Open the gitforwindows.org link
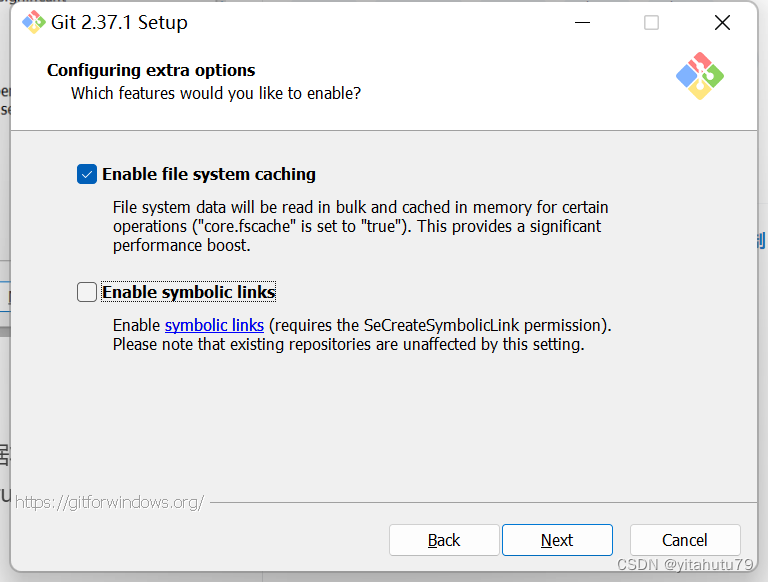 [110, 502]
